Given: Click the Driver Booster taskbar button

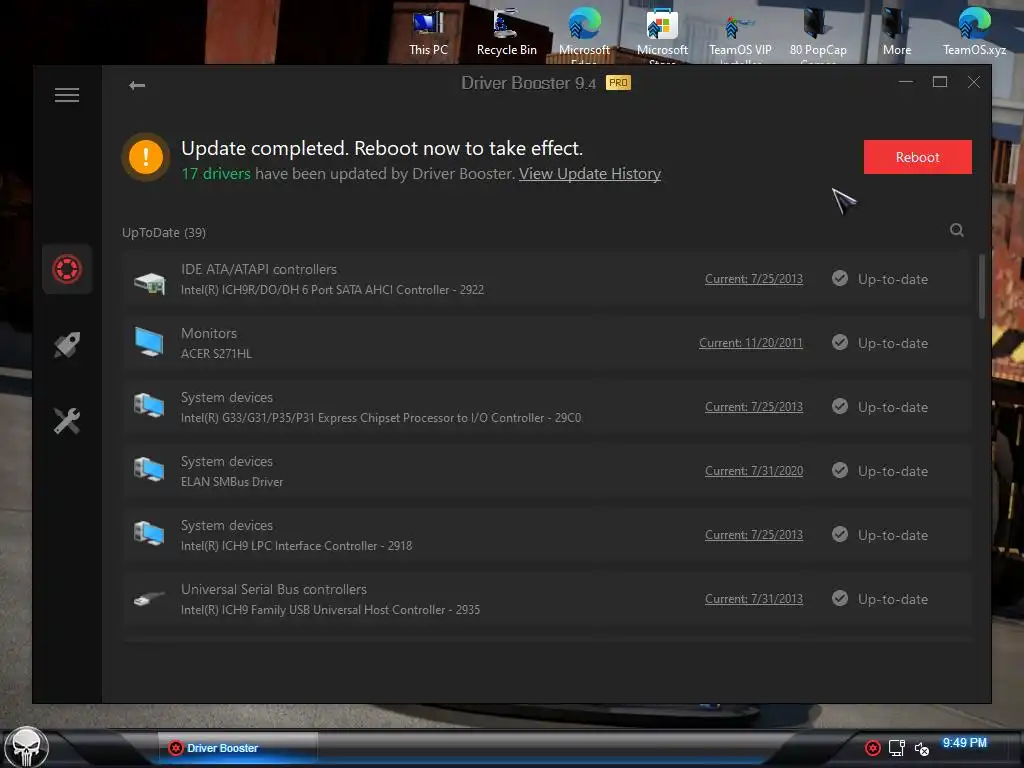Looking at the screenshot, I should click(238, 748).
